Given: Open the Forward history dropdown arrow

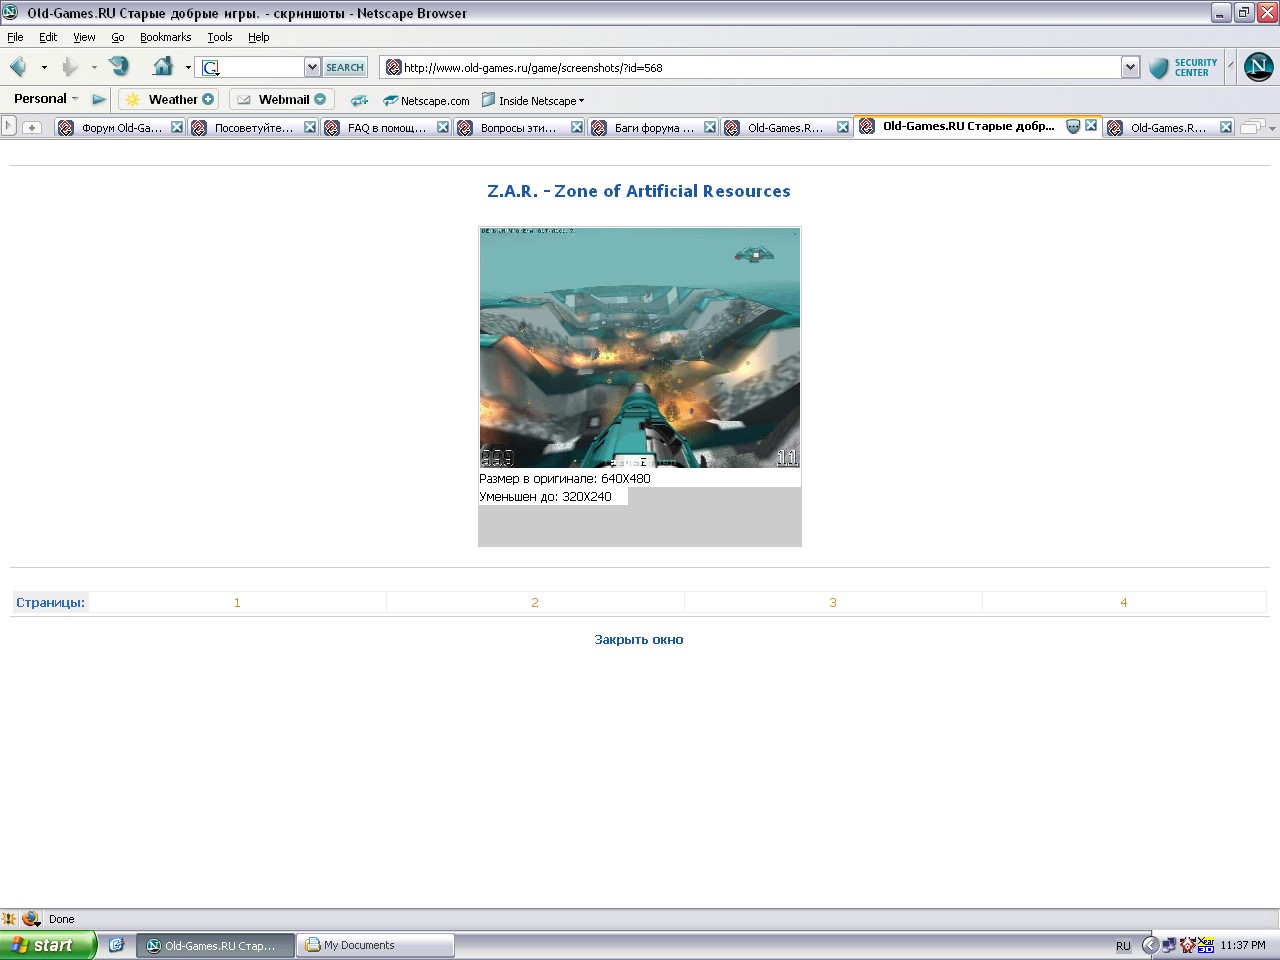Looking at the screenshot, I should (94, 68).
